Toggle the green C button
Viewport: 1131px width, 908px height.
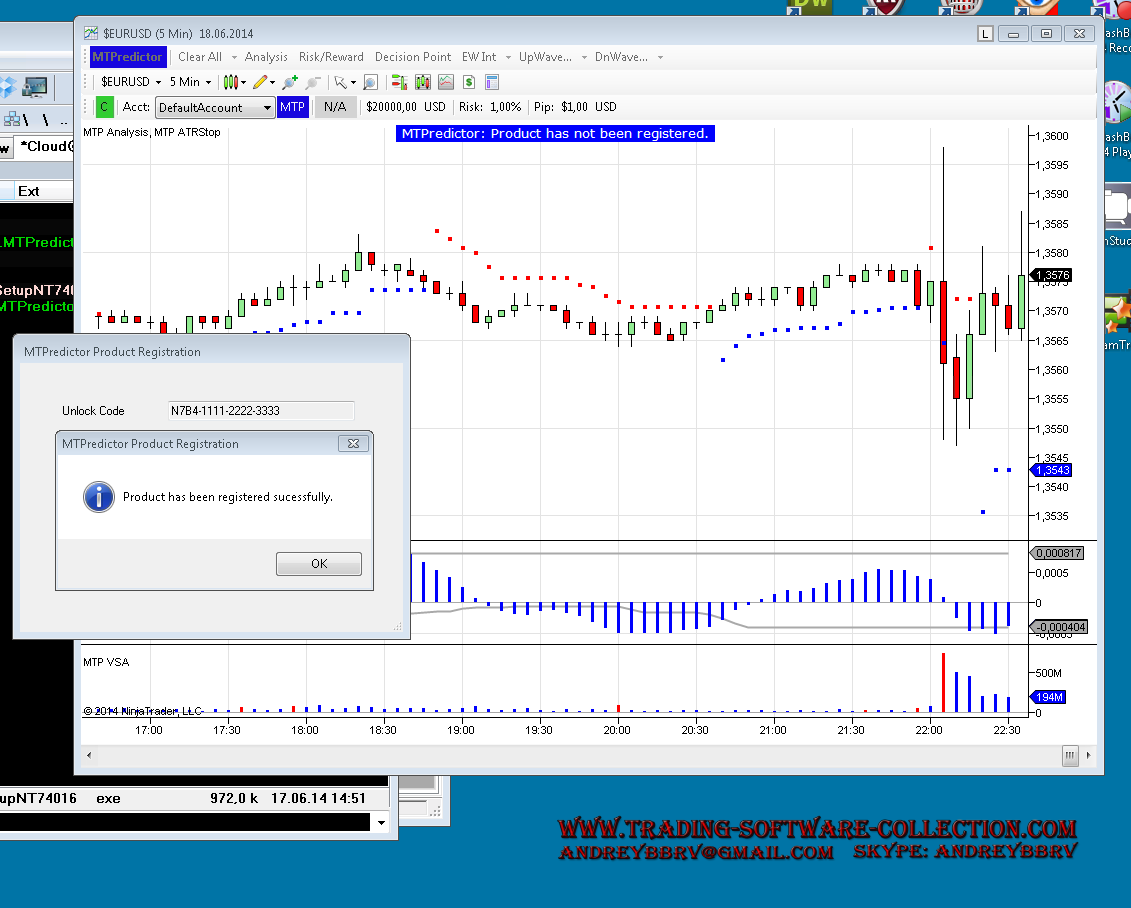coord(104,107)
